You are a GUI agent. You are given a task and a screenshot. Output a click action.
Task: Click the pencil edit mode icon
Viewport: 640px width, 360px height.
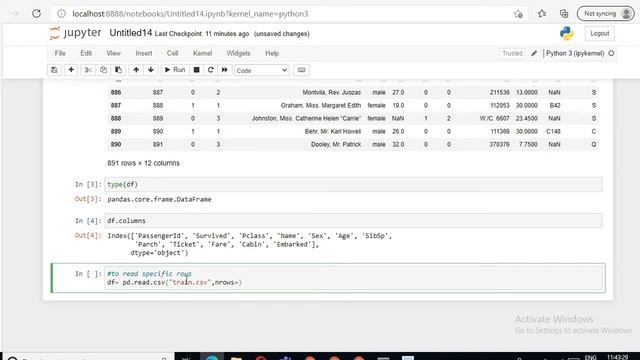534,53
